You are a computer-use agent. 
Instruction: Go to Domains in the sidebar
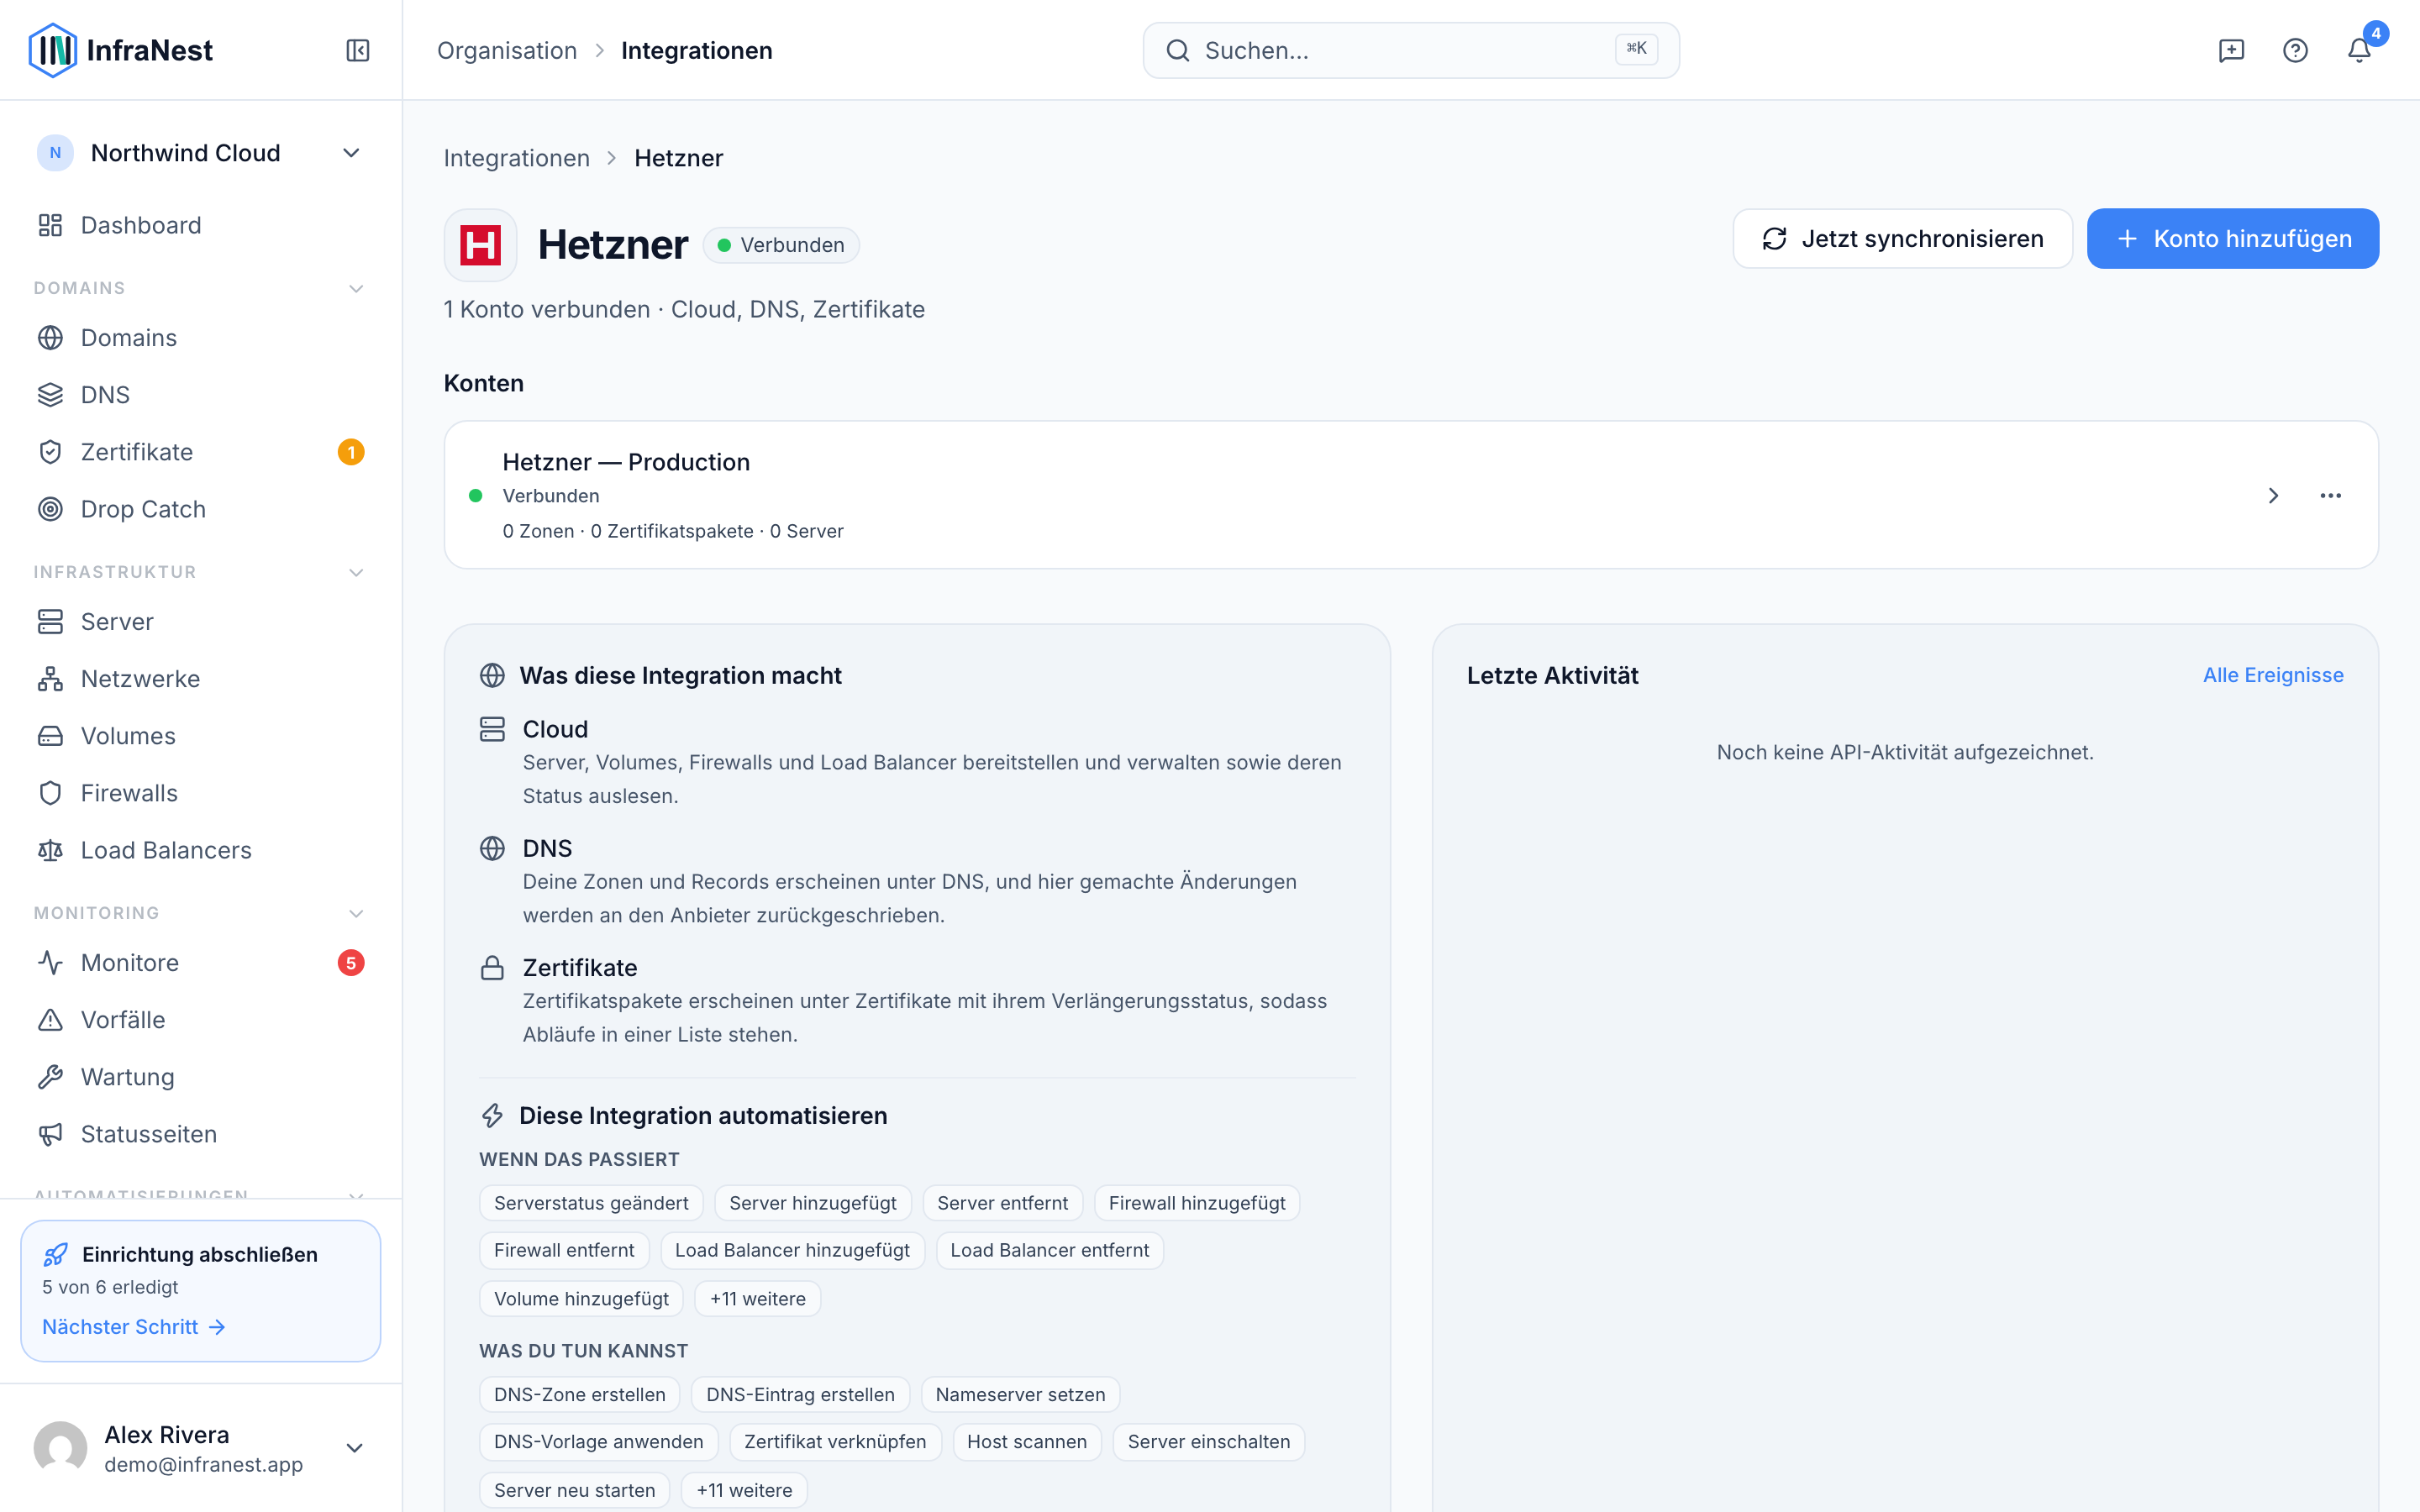[x=201, y=338]
